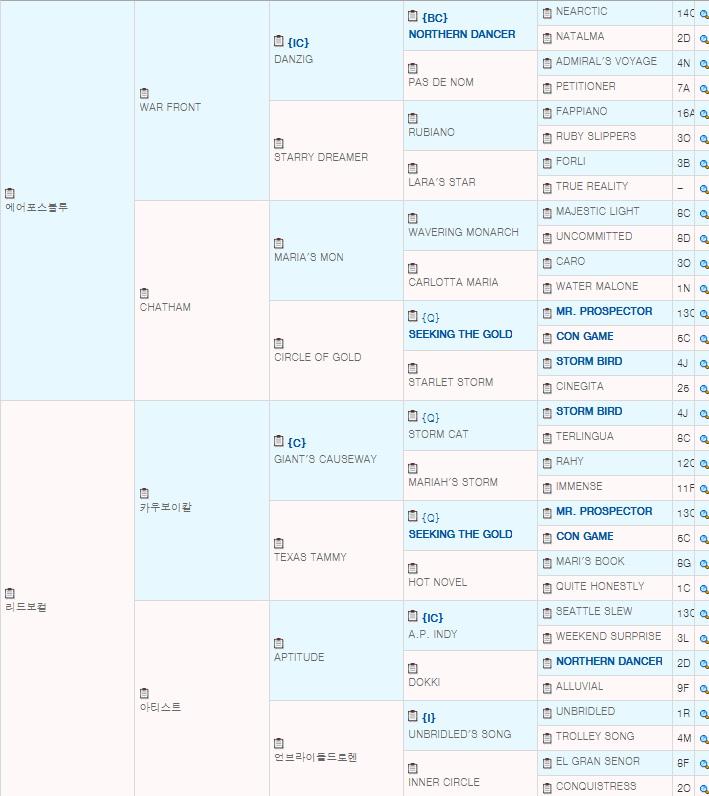Image resolution: width=709 pixels, height=796 pixels.
Task: Open the clipboard icon beside NEARCTIC
Action: coord(547,12)
